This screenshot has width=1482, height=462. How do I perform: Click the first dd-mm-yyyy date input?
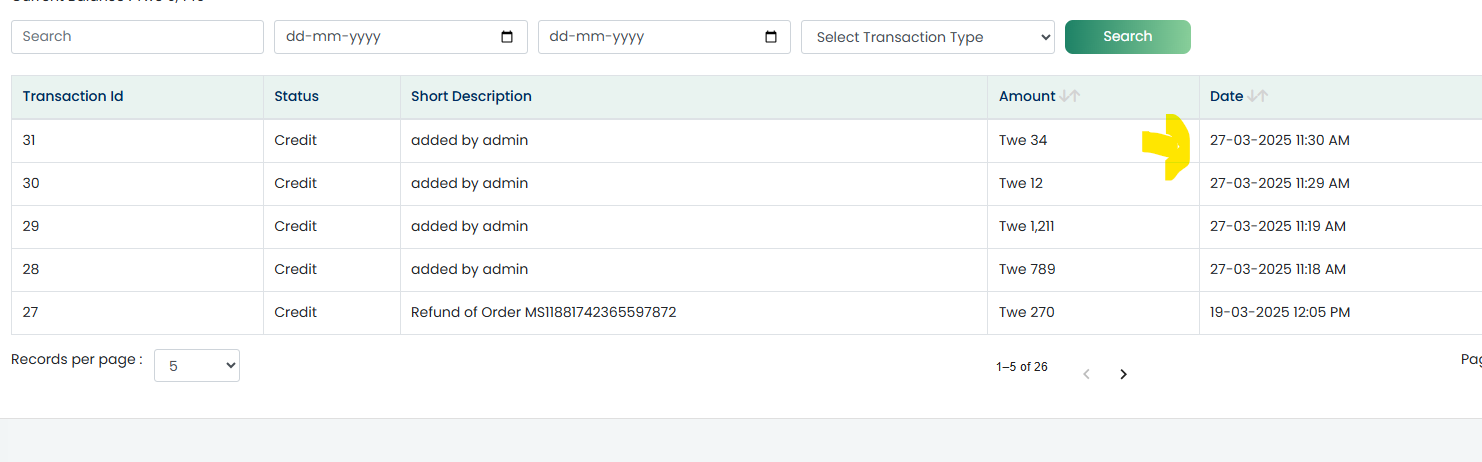point(401,37)
